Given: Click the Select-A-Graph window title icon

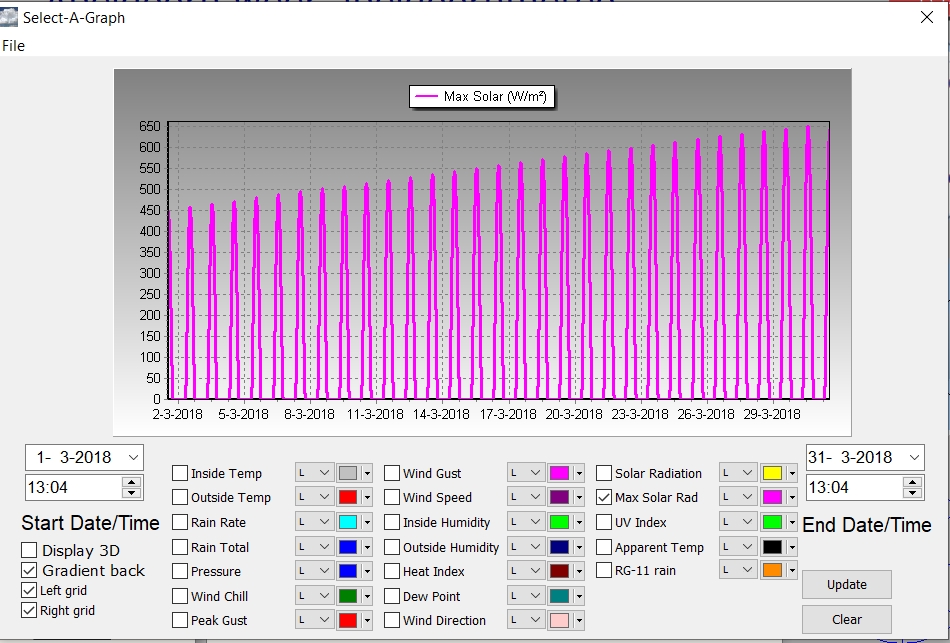Looking at the screenshot, I should (x=10, y=17).
